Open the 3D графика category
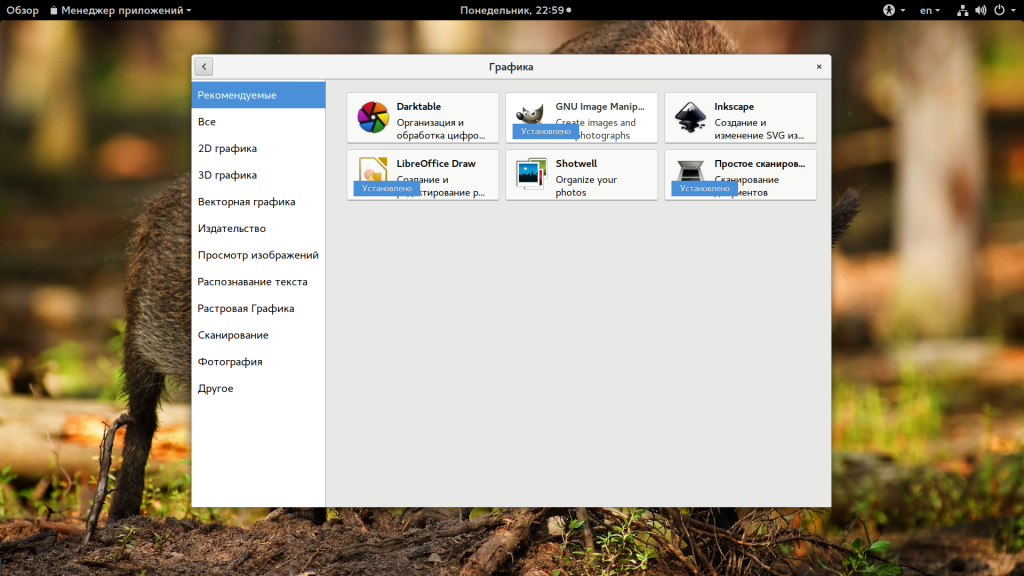The width and height of the screenshot is (1024, 576). click(227, 175)
